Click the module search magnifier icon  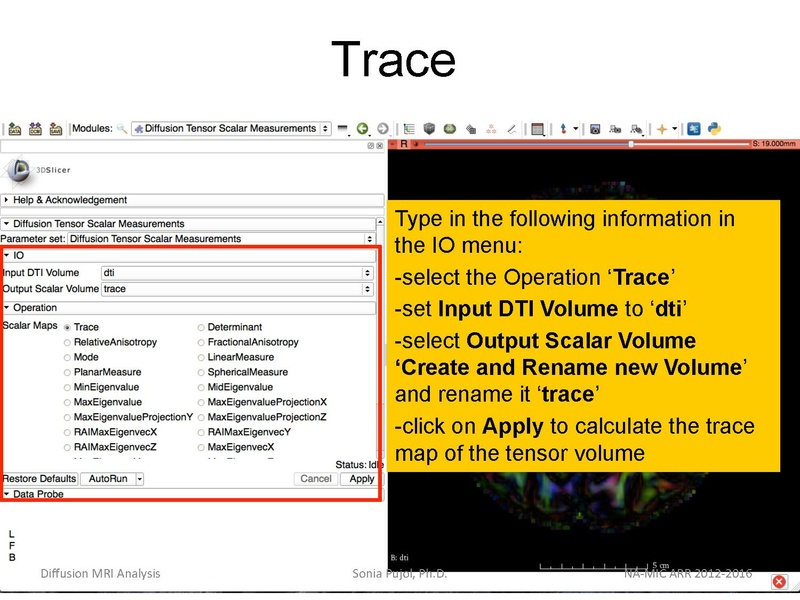pos(122,129)
